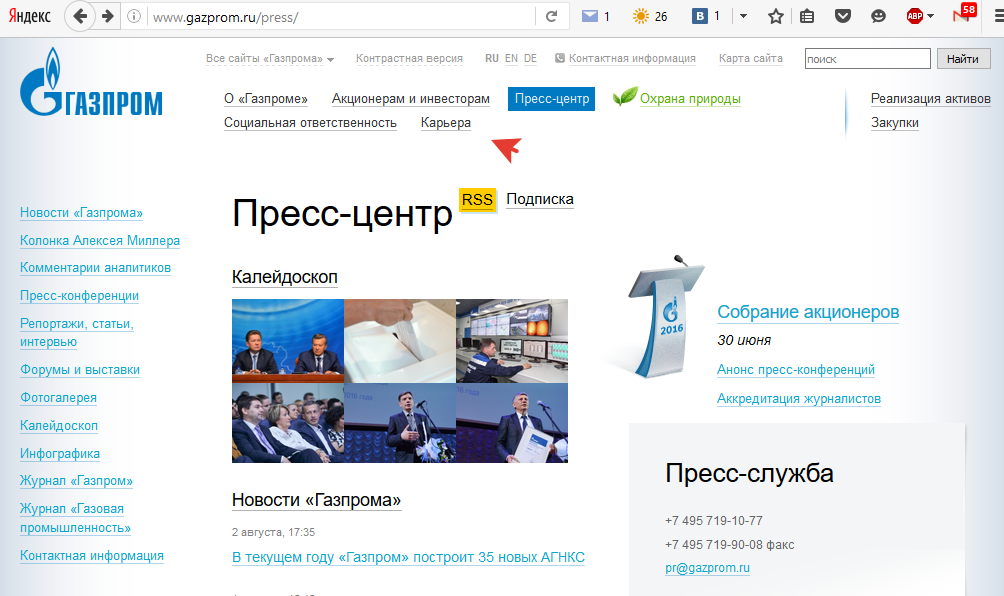Image resolution: width=1004 pixels, height=596 pixels.
Task: Open Комментарии аналитиков link
Action: tap(95, 268)
